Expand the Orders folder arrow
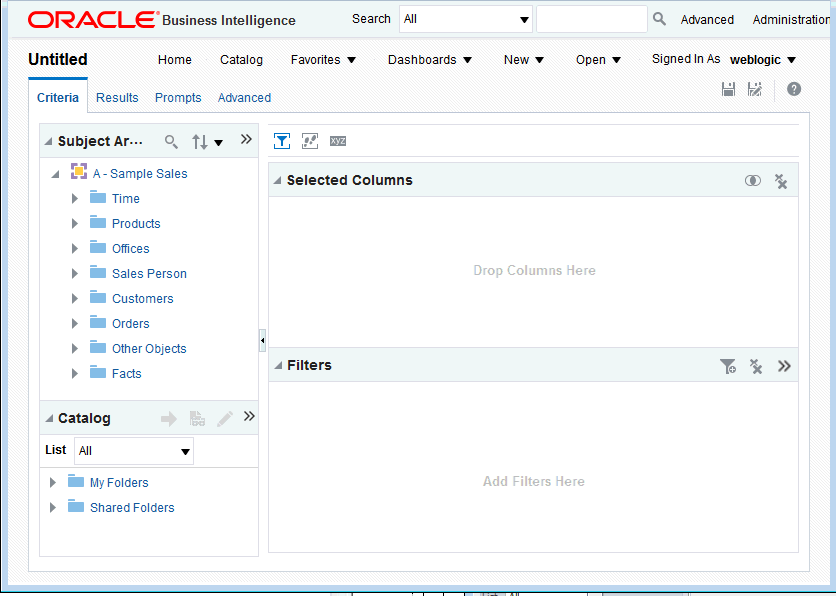This screenshot has height=596, width=836. click(75, 324)
